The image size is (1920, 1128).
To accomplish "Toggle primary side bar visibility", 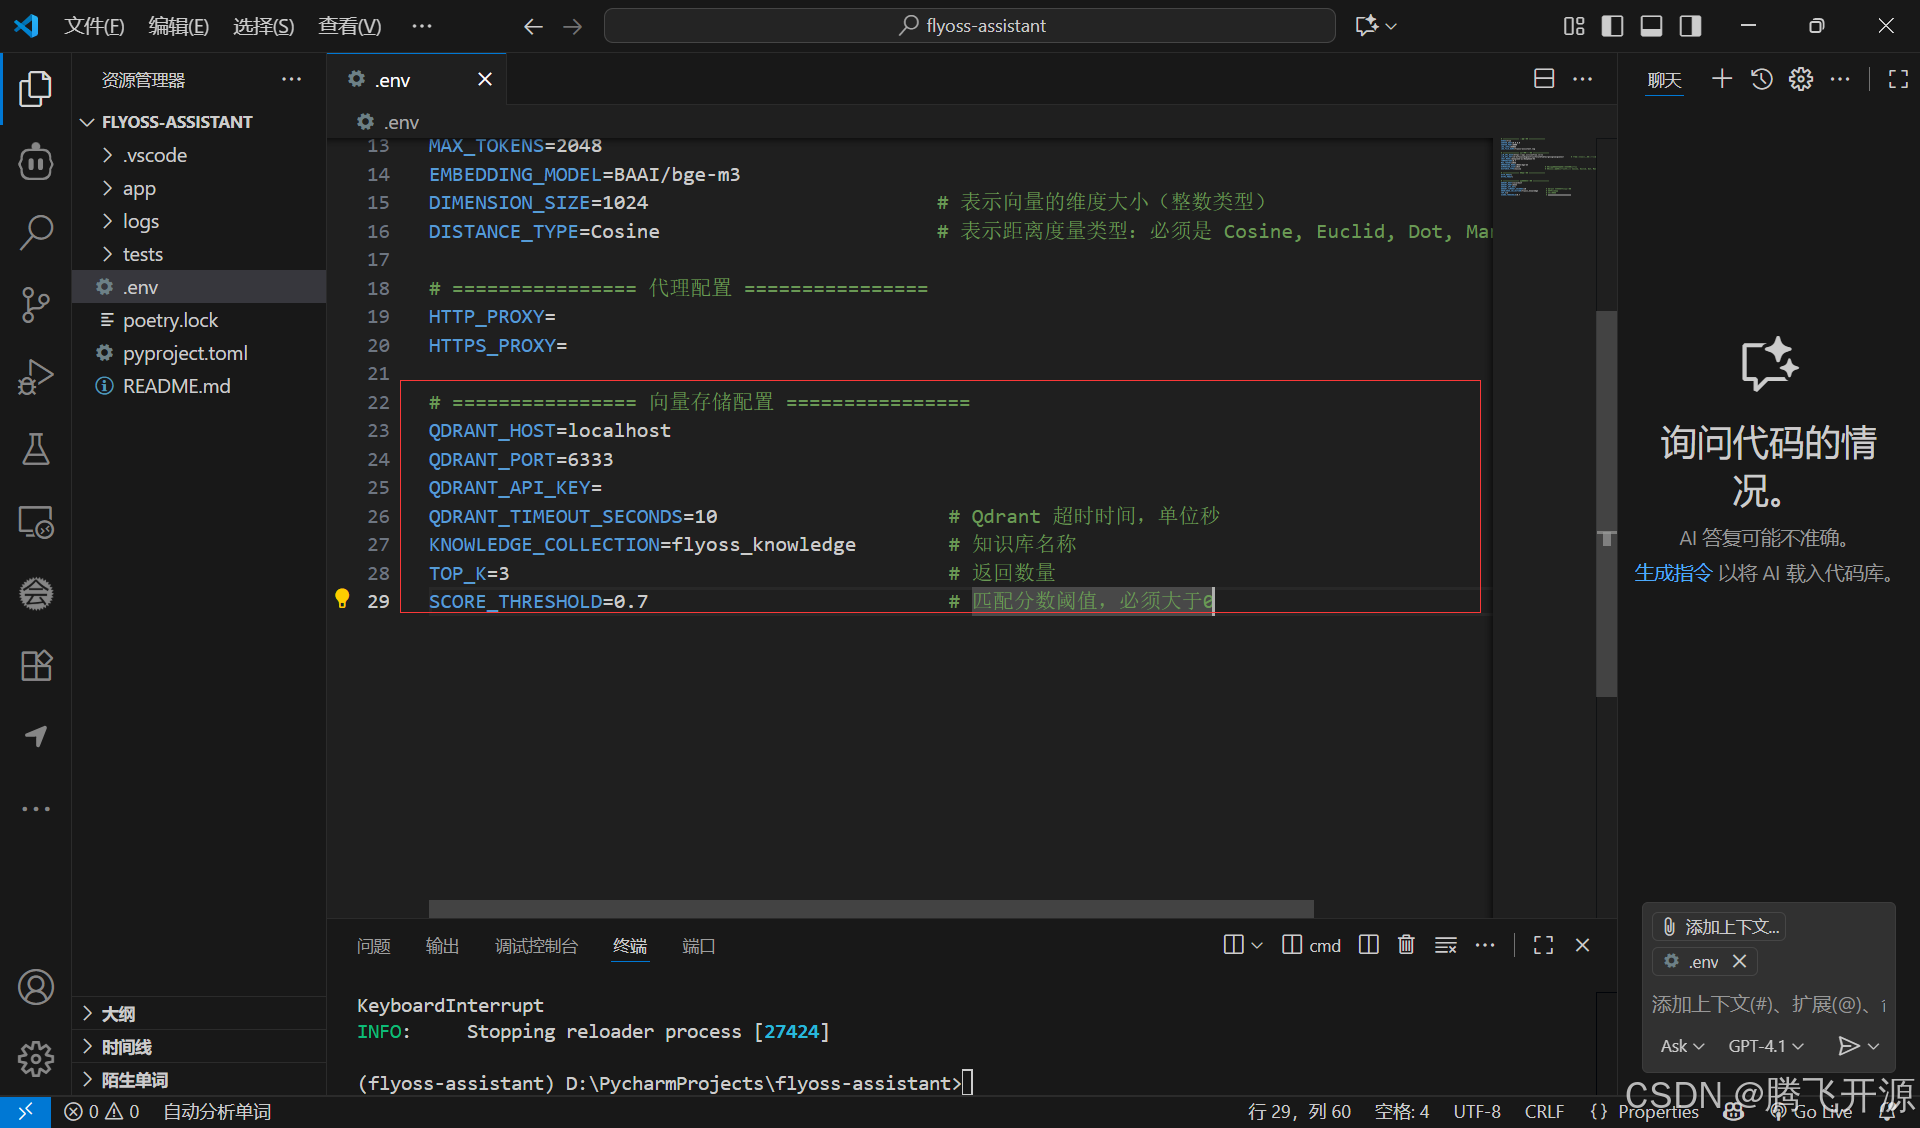I will 1612,26.
